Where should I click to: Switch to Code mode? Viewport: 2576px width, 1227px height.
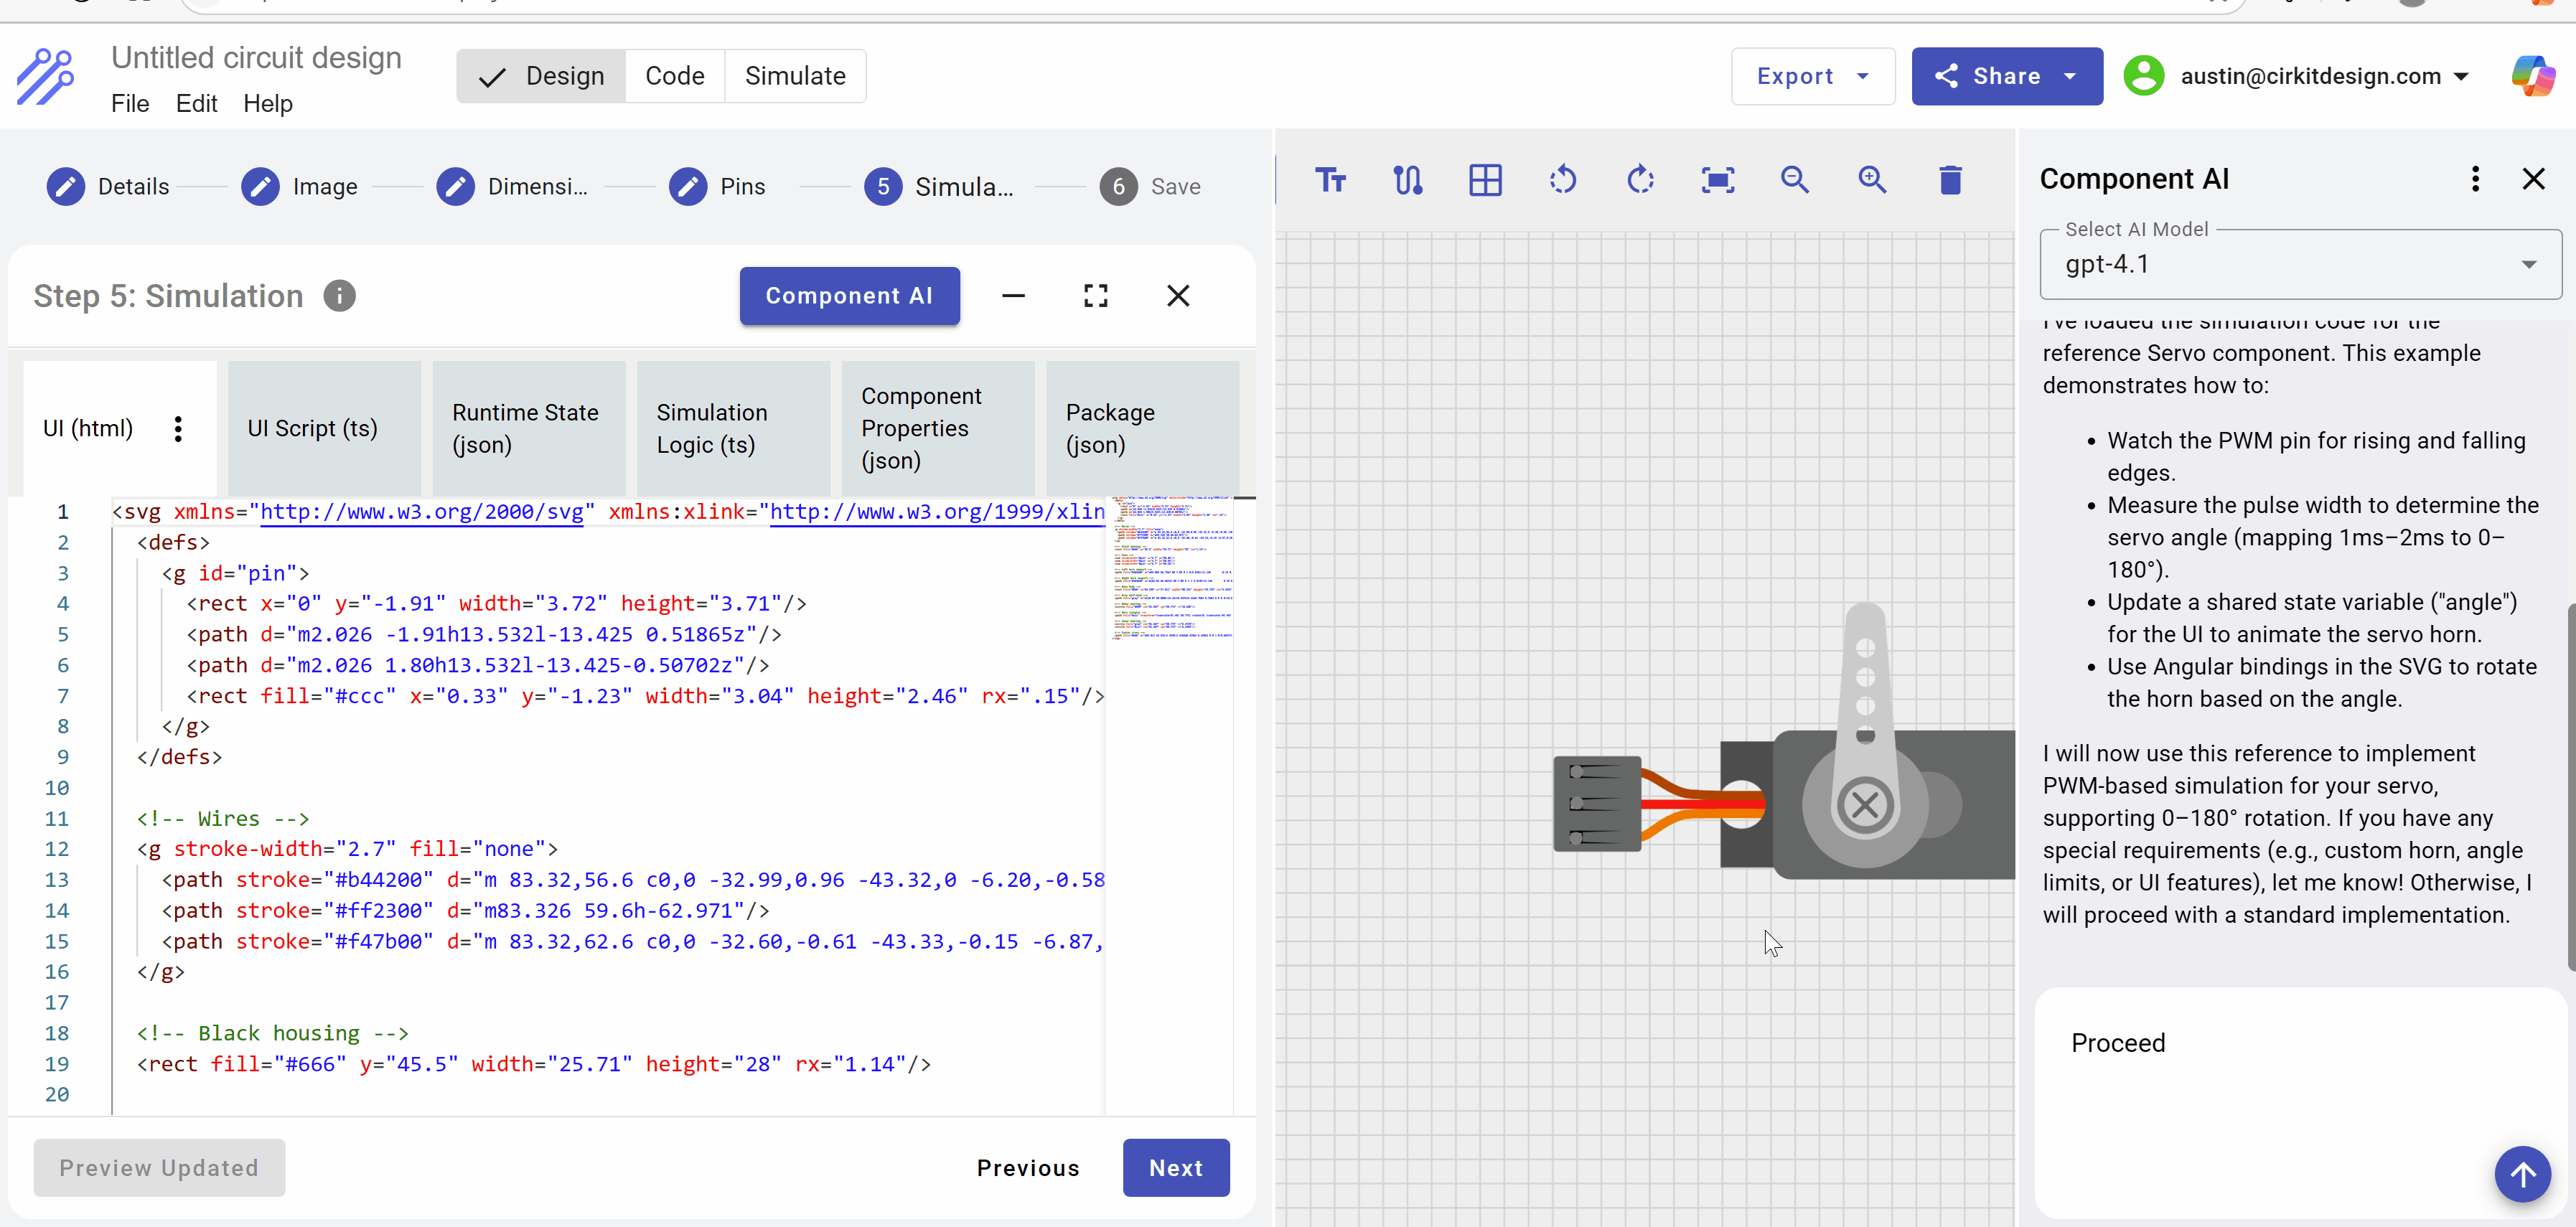675,76
